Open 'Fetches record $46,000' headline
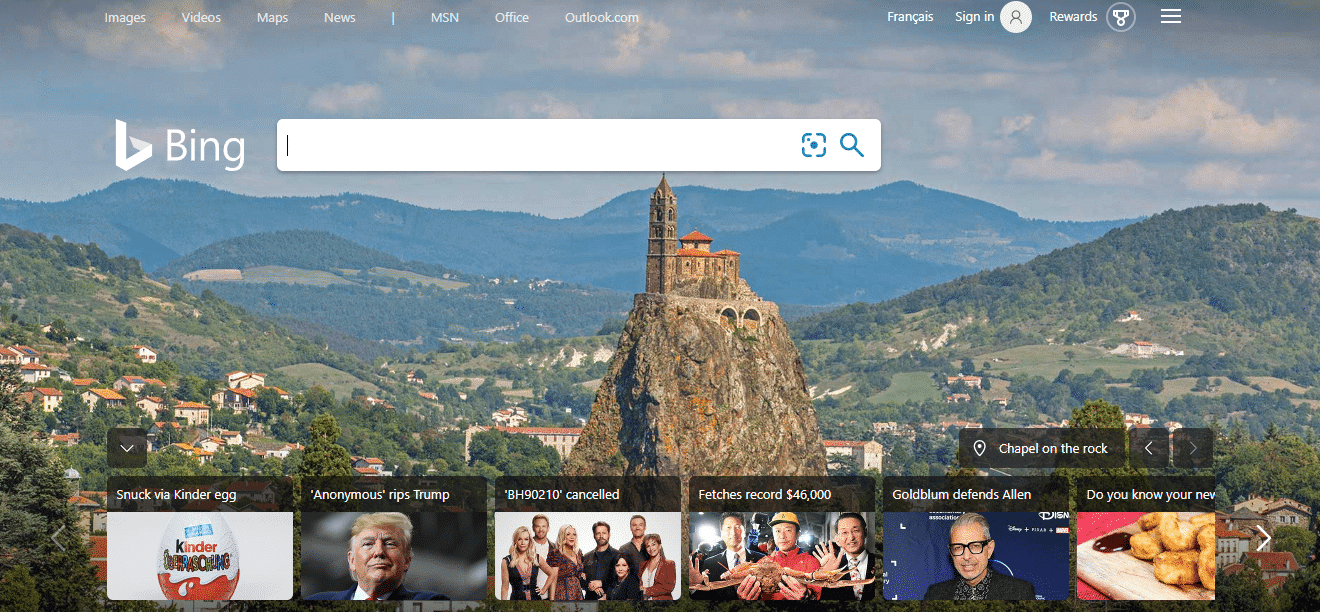Viewport: 1320px width, 612px height. [765, 494]
